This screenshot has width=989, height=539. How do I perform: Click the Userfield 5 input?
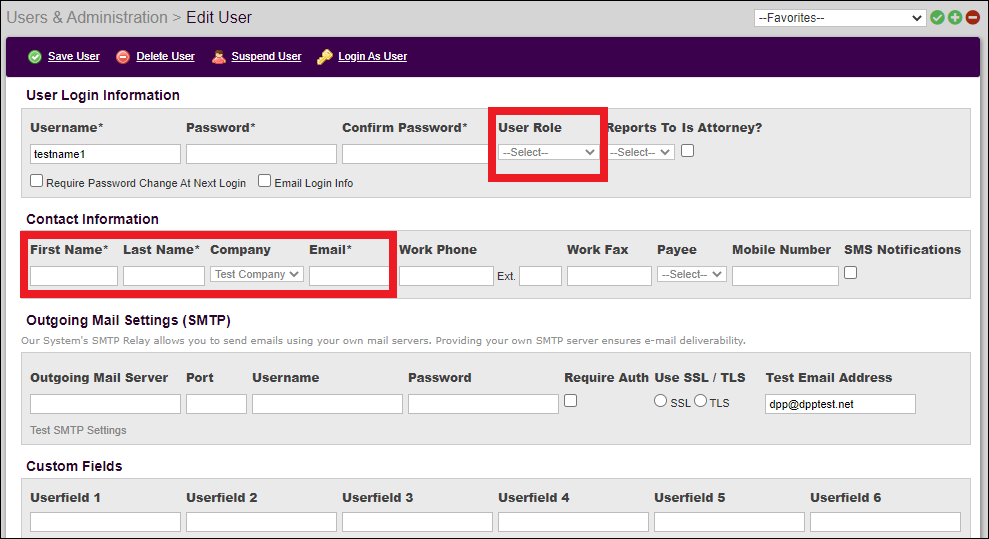click(x=729, y=522)
